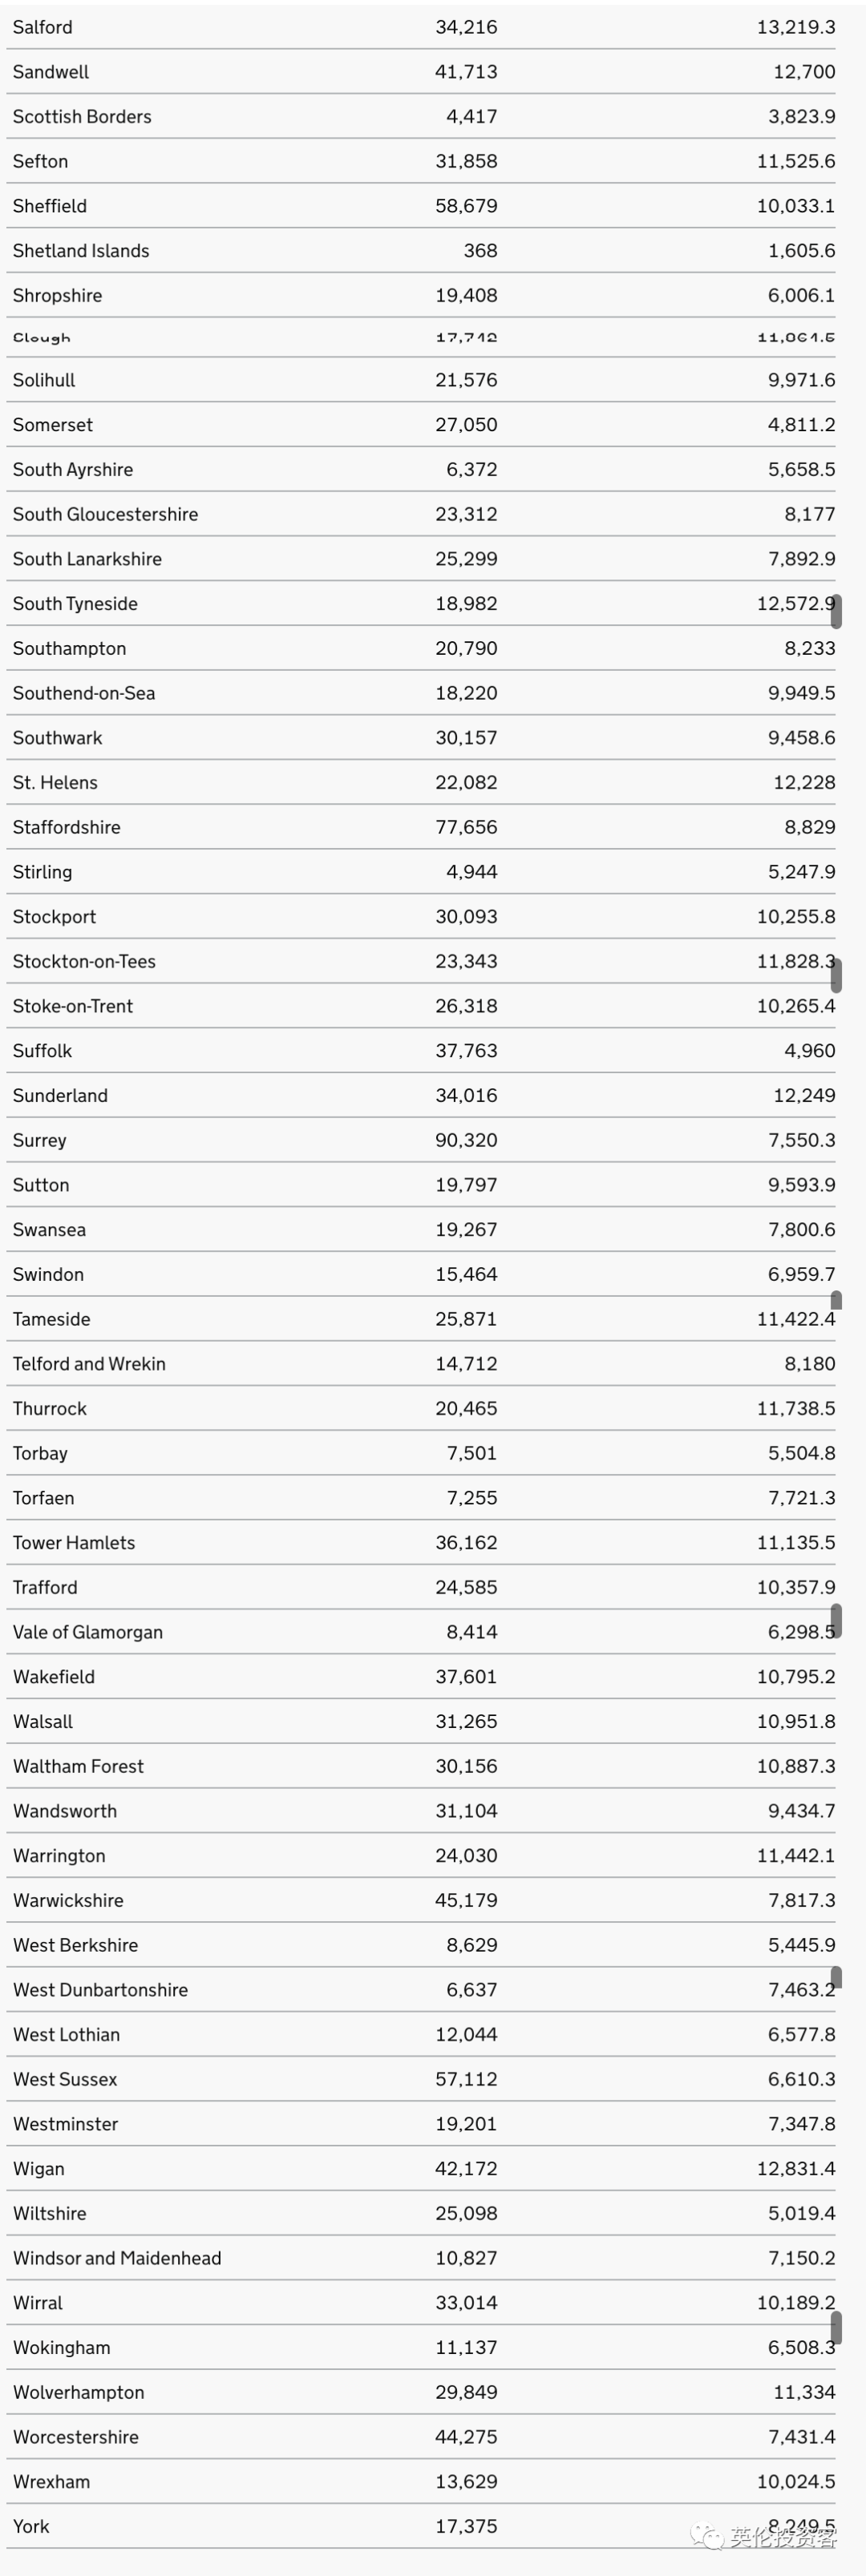
Task: Click the WeChat logo watermark icon
Action: click(708, 2534)
